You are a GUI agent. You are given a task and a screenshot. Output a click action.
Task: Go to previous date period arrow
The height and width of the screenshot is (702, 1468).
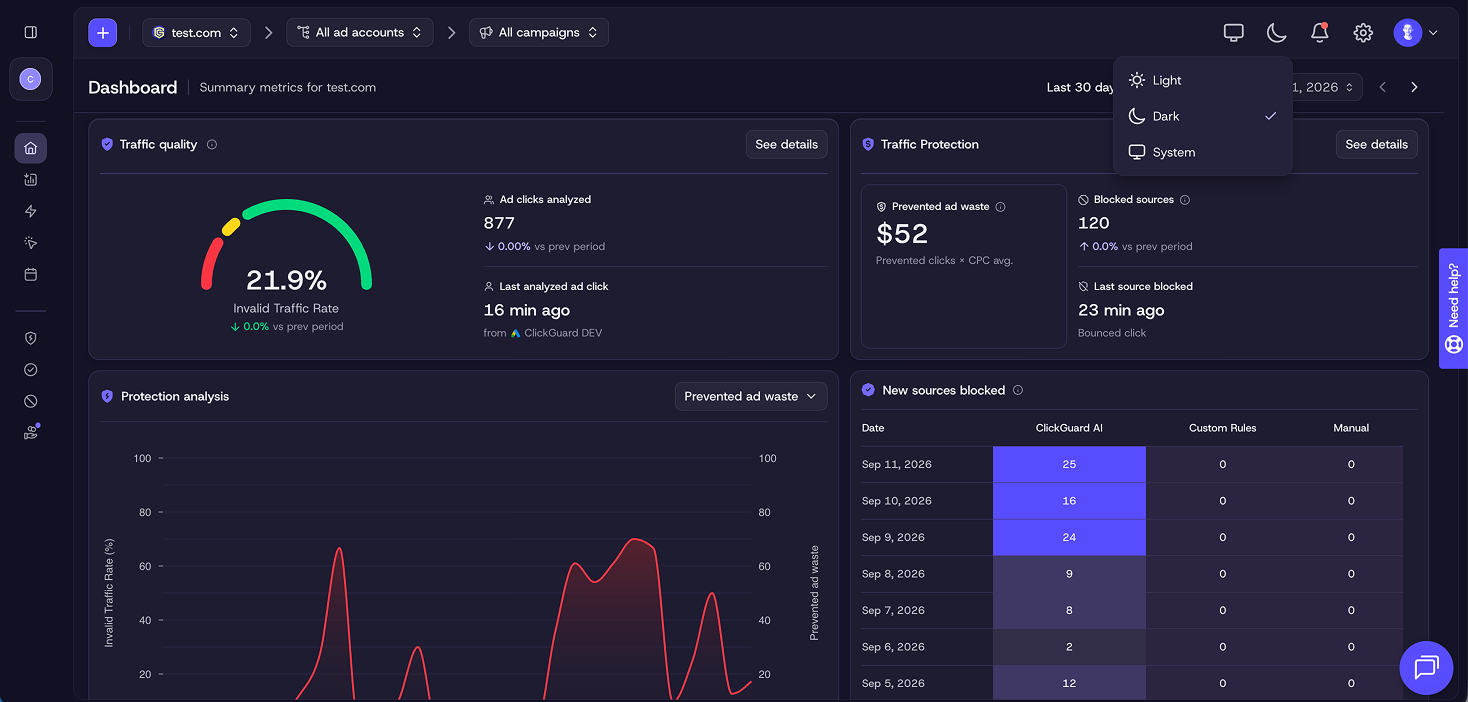pyautogui.click(x=1383, y=87)
